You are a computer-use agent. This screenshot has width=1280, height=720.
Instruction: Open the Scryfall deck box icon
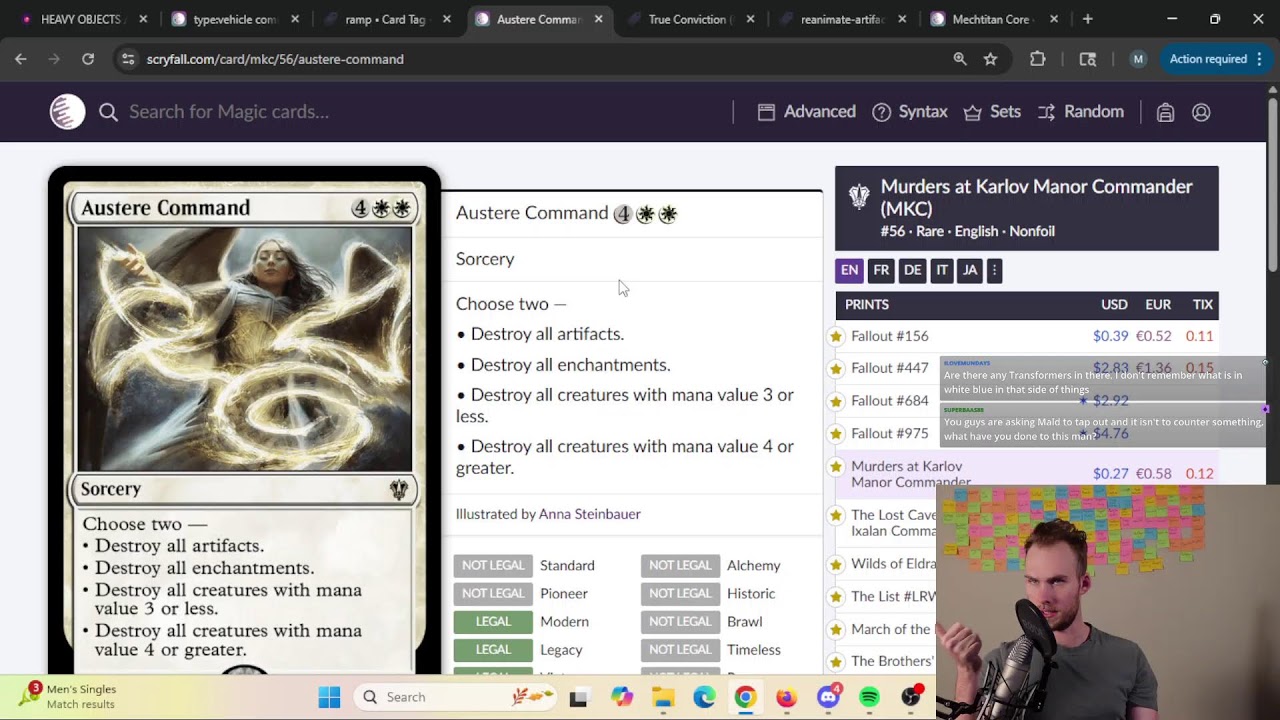[x=1165, y=112]
